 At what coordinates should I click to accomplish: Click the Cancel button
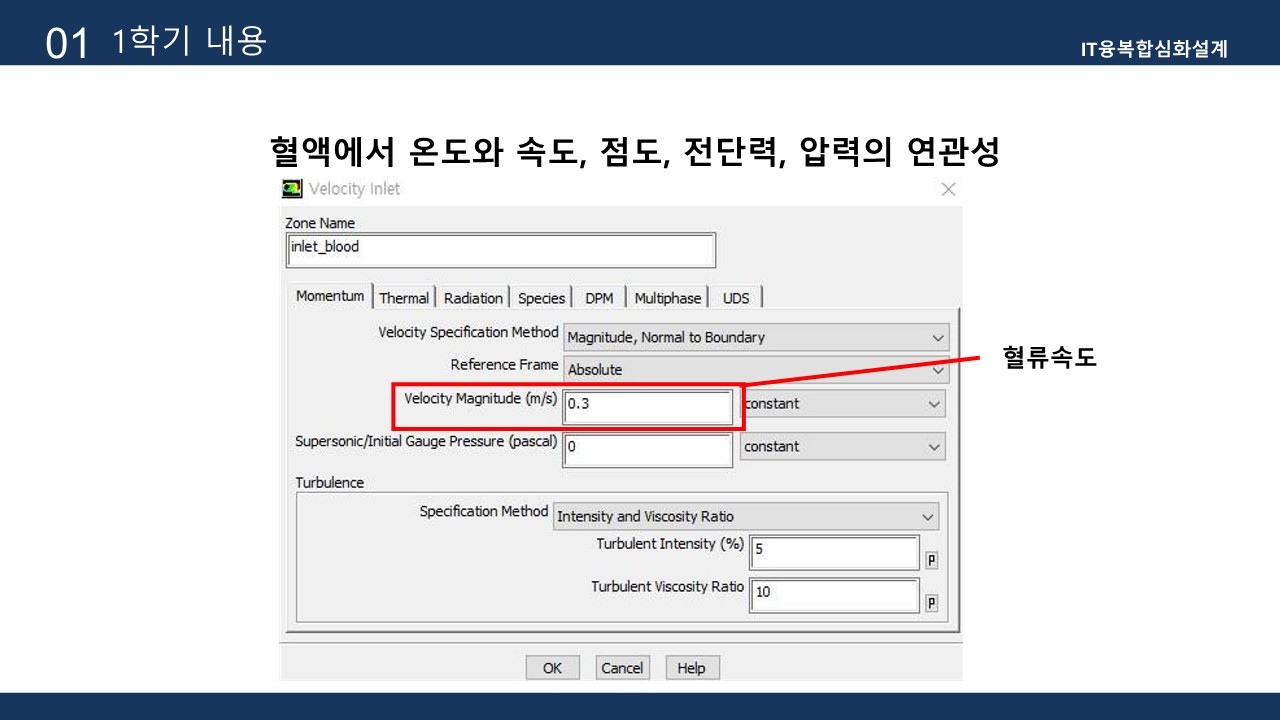pyautogui.click(x=622, y=668)
